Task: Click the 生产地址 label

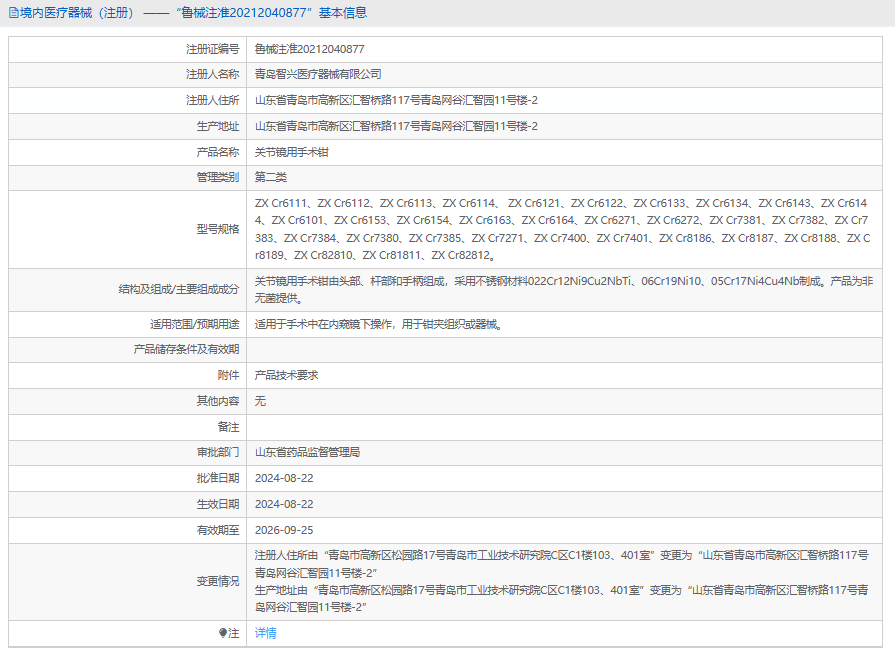Action: point(218,126)
